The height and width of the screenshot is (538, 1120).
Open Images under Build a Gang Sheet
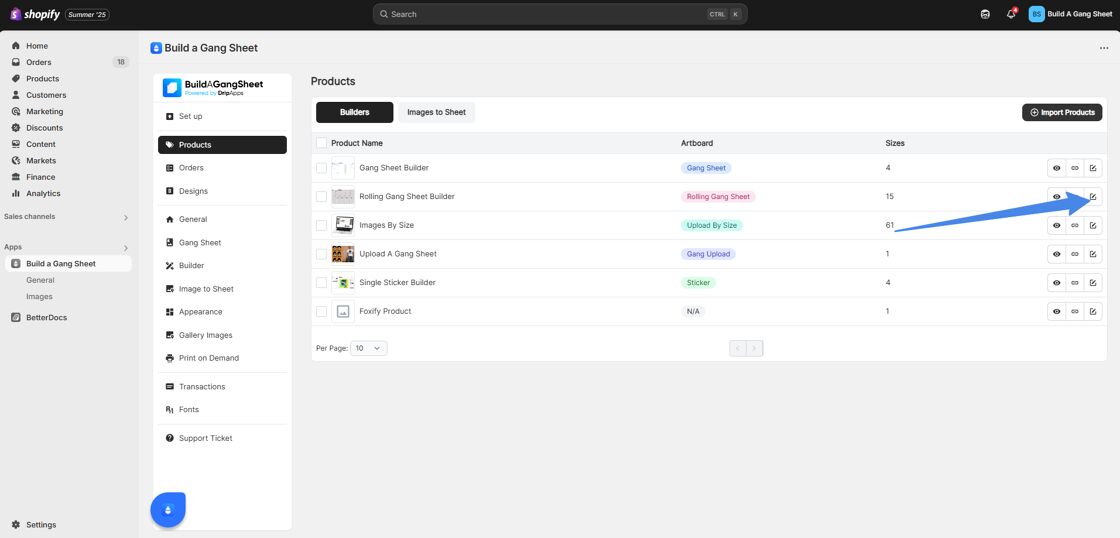point(39,297)
